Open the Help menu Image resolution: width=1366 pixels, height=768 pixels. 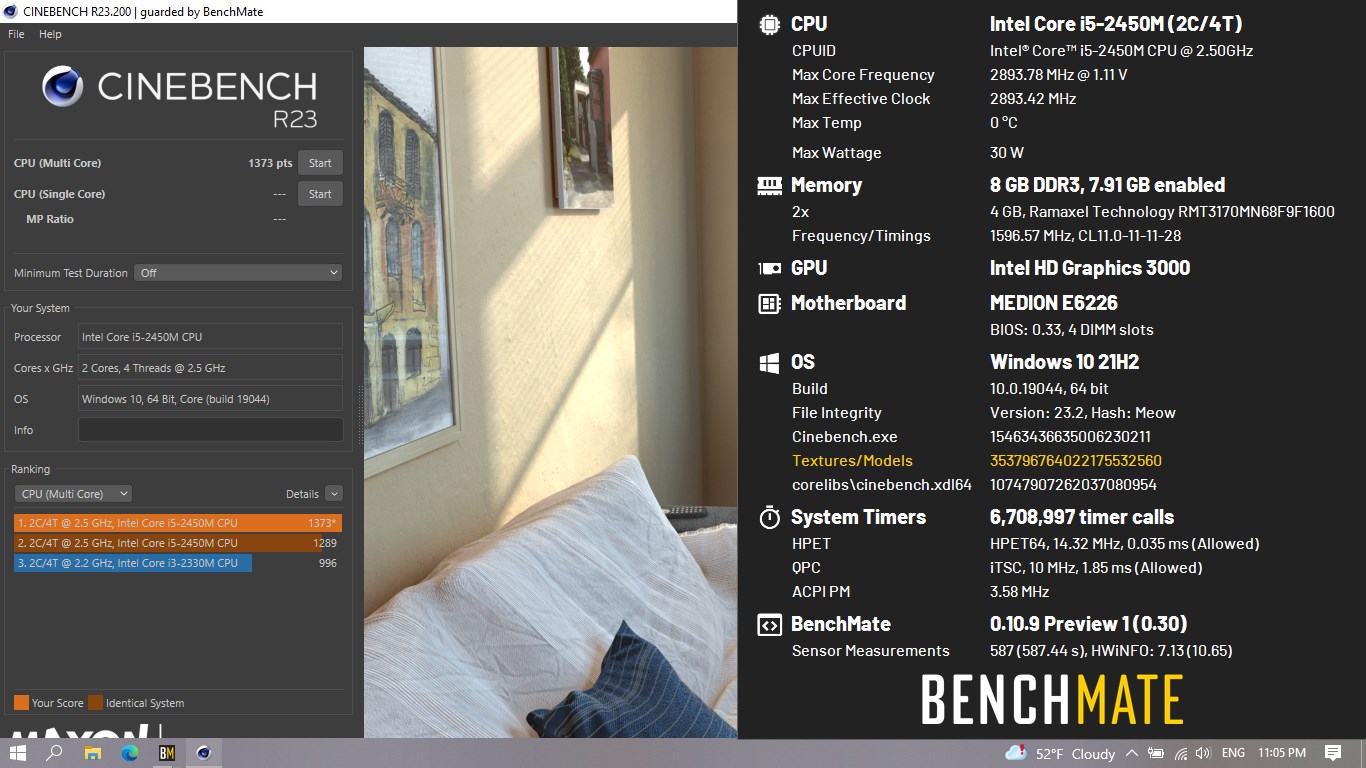(50, 34)
